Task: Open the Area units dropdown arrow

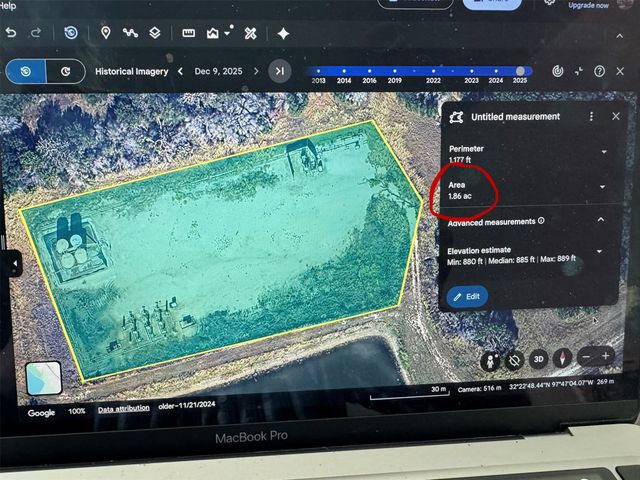Action: 602,187
